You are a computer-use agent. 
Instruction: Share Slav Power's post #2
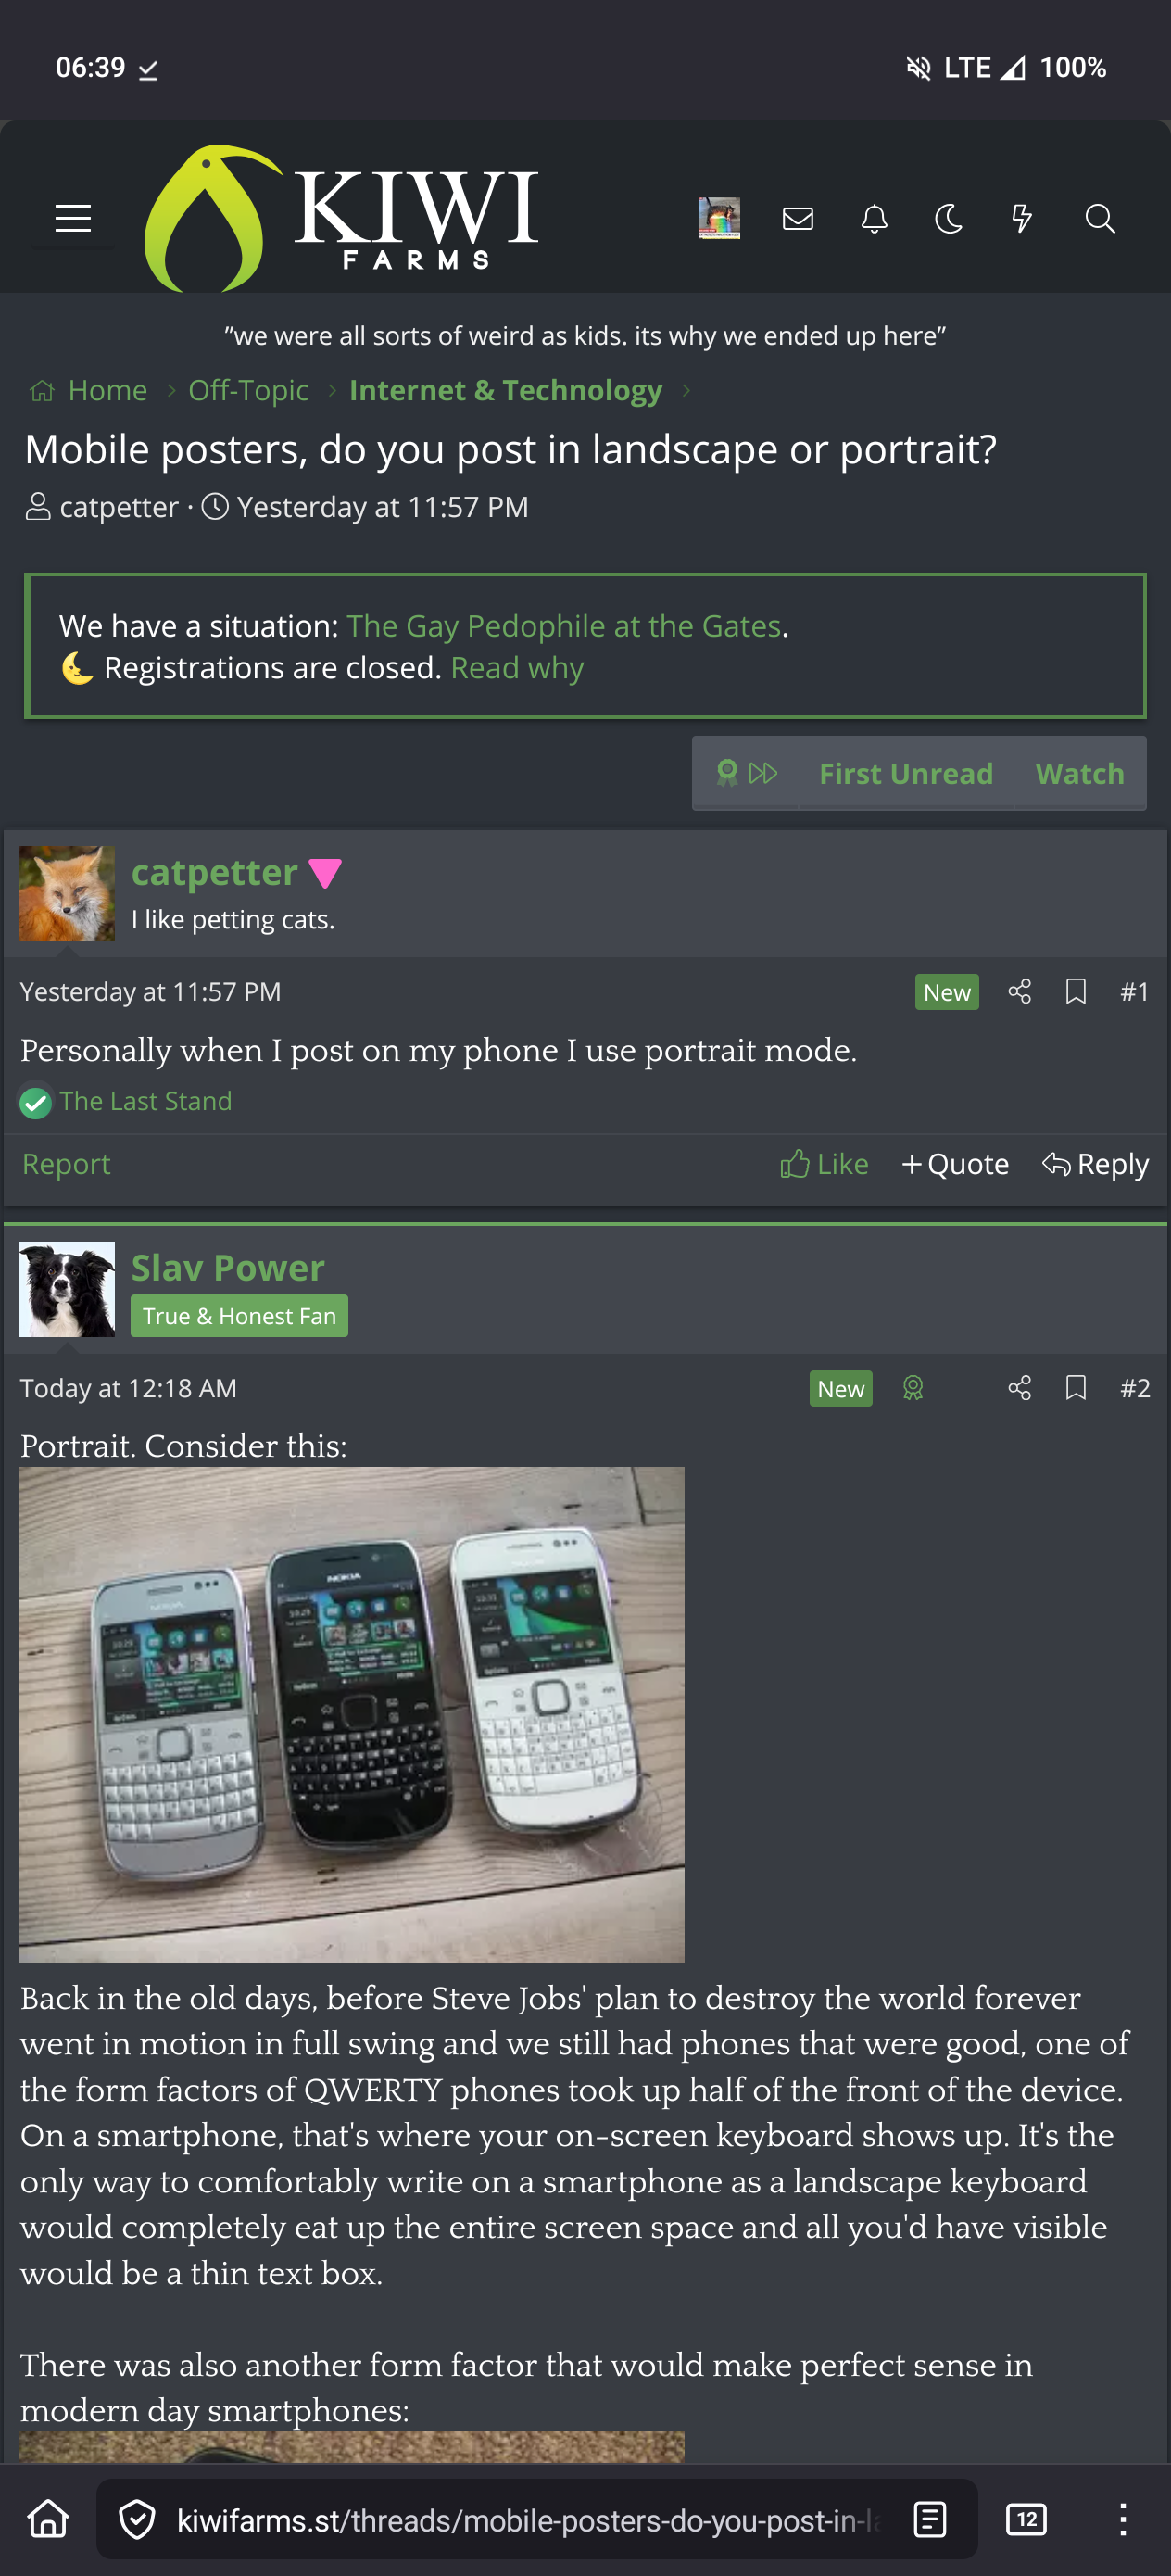pos(1019,1387)
